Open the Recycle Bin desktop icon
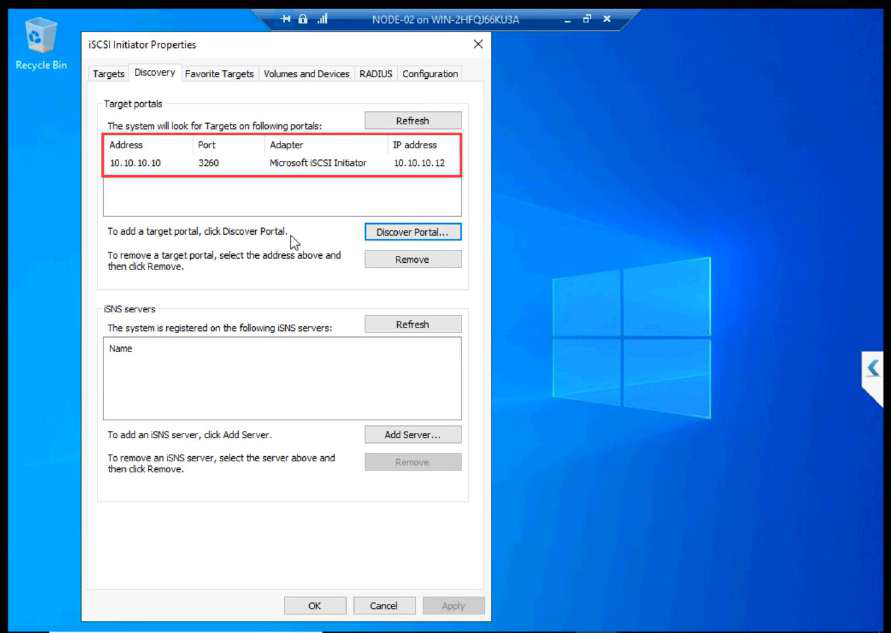Image resolution: width=891 pixels, height=633 pixels. pyautogui.click(x=41, y=44)
